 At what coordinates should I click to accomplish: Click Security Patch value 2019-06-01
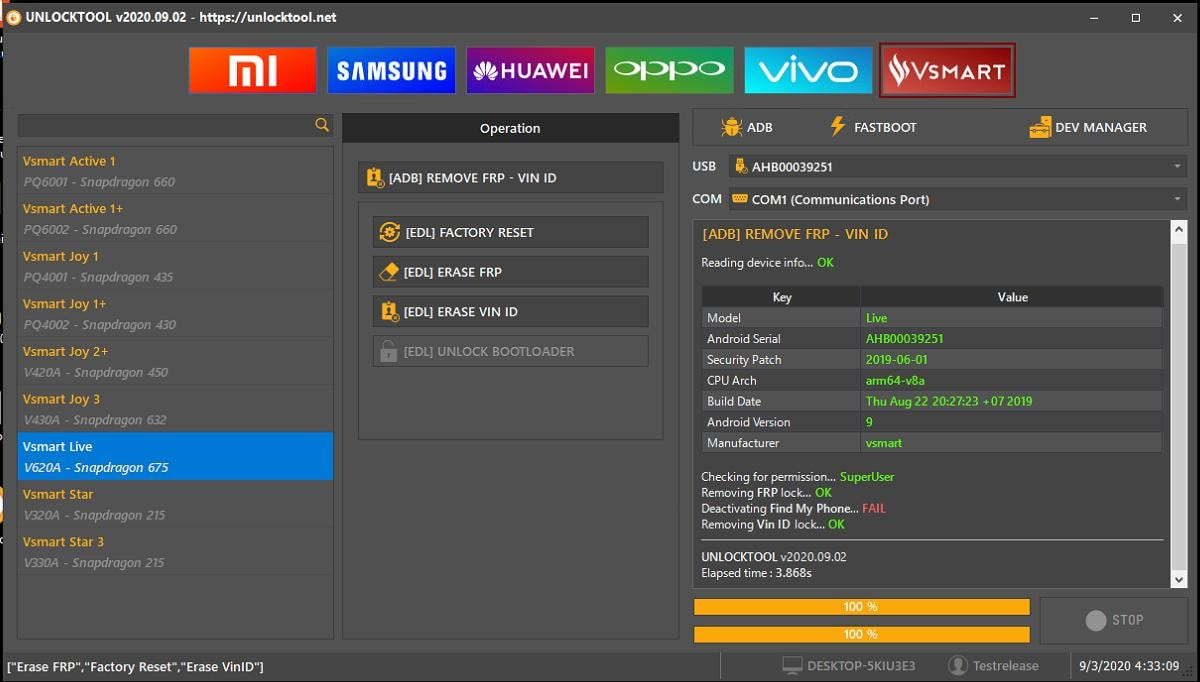(896, 360)
